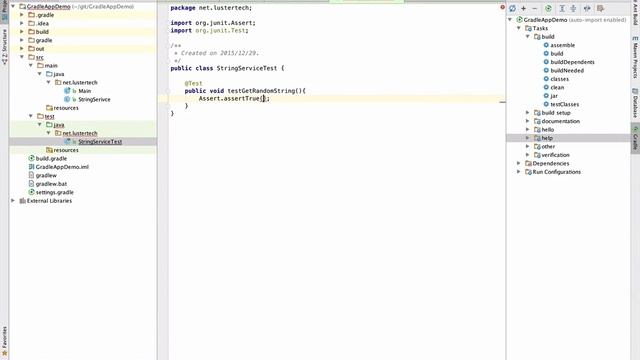This screenshot has width=640, height=360.
Task: Open settings.gradle file
Action: click(55, 192)
